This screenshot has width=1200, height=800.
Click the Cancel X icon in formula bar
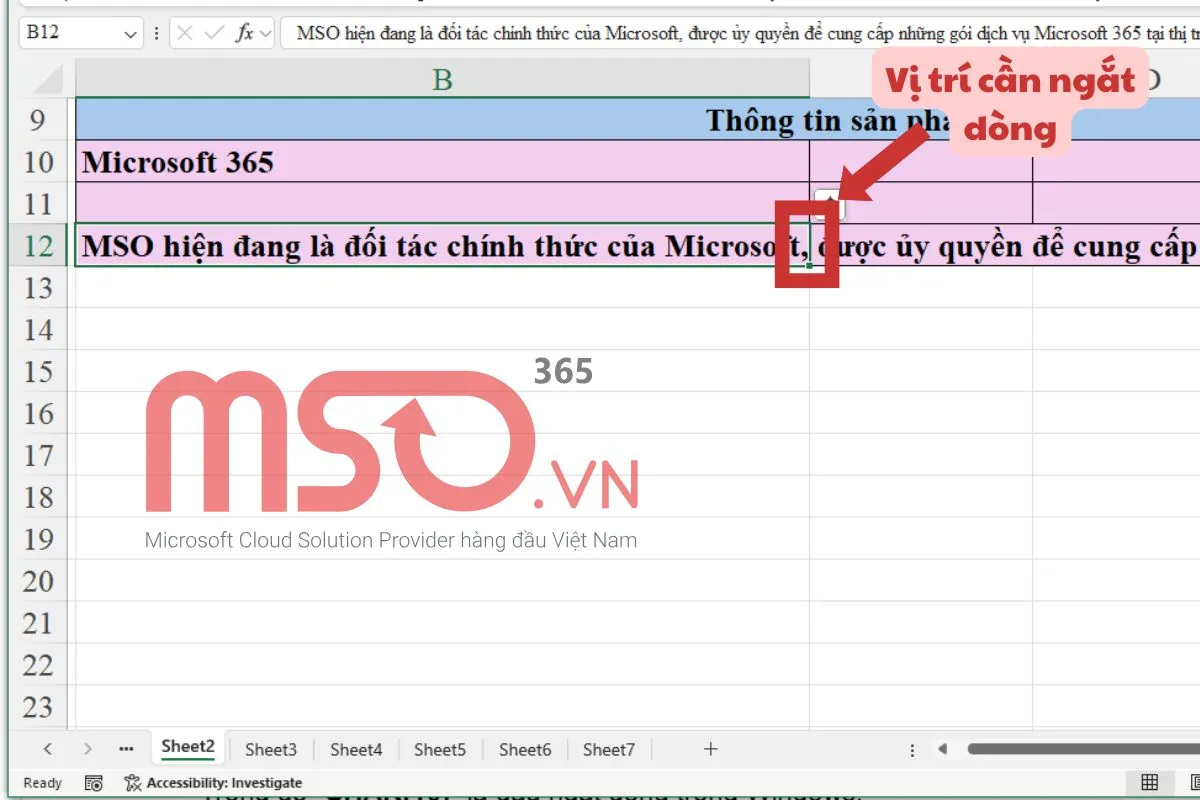point(184,33)
